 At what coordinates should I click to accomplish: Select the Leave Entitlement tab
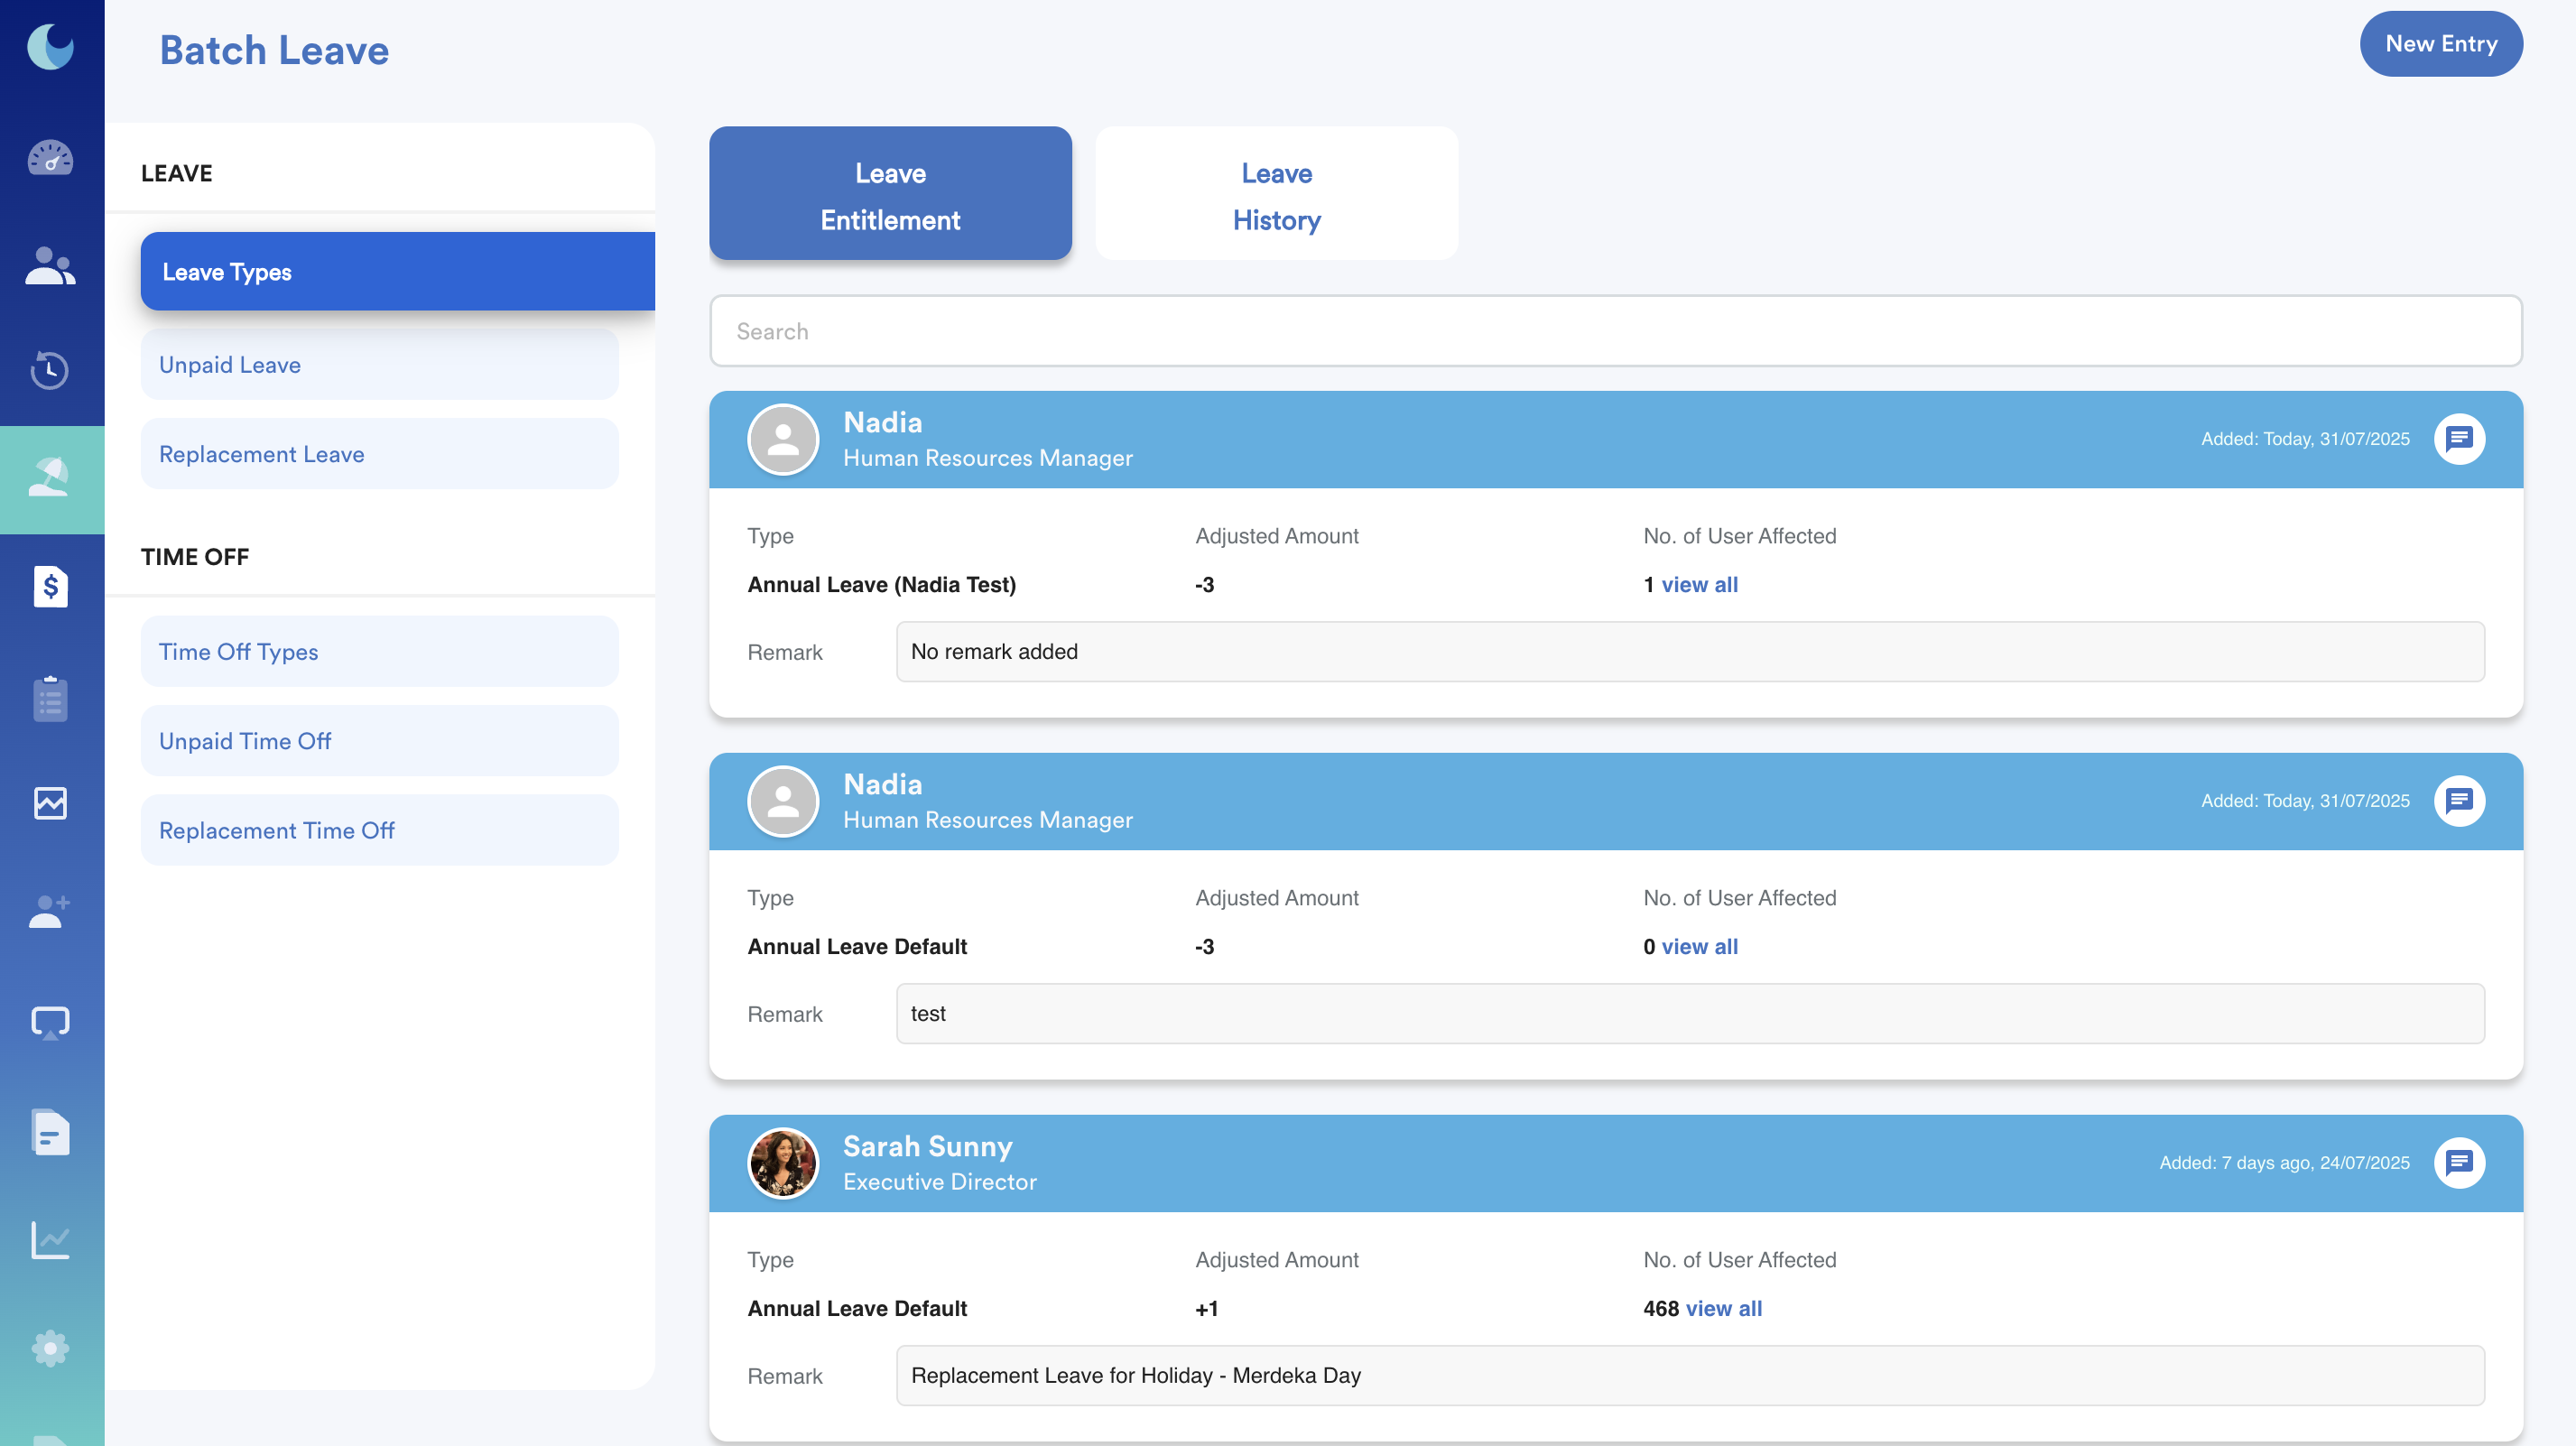(x=890, y=195)
